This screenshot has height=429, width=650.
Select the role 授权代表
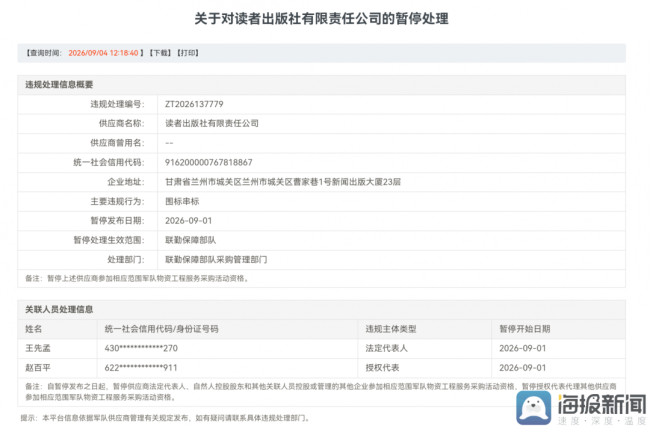382,368
